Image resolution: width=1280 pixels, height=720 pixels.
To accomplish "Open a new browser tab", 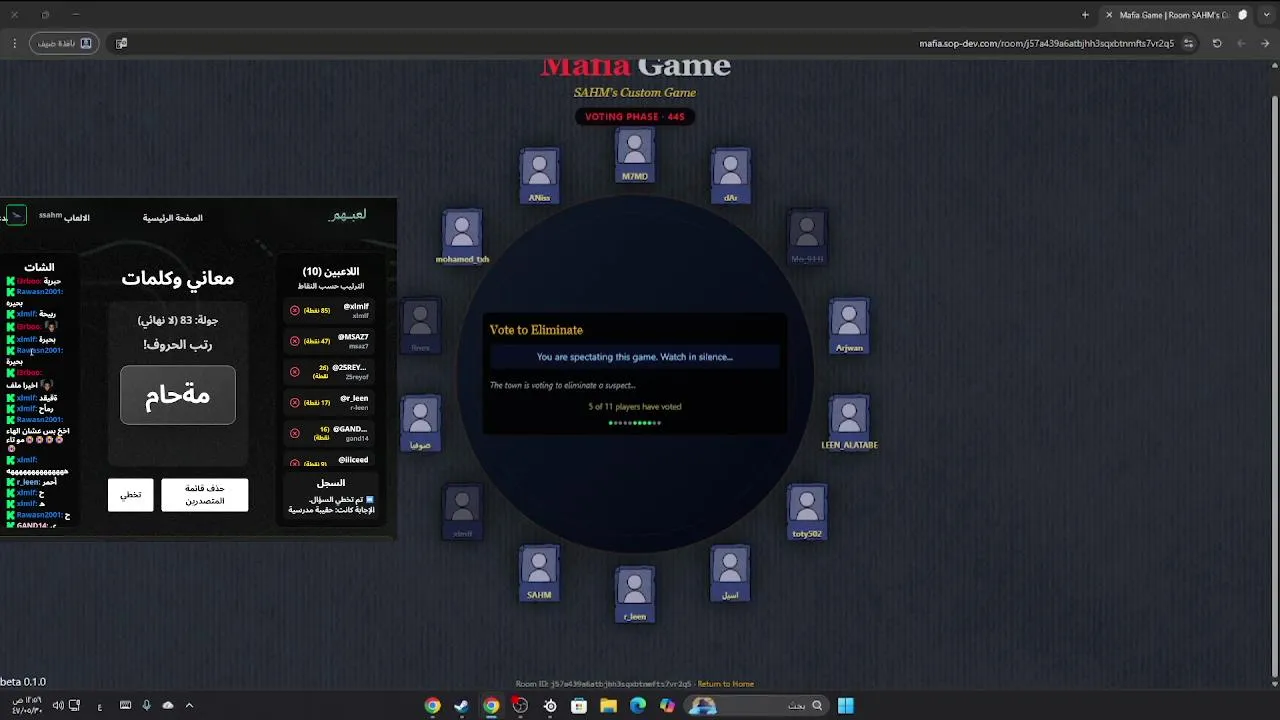I will pyautogui.click(x=1085, y=15).
